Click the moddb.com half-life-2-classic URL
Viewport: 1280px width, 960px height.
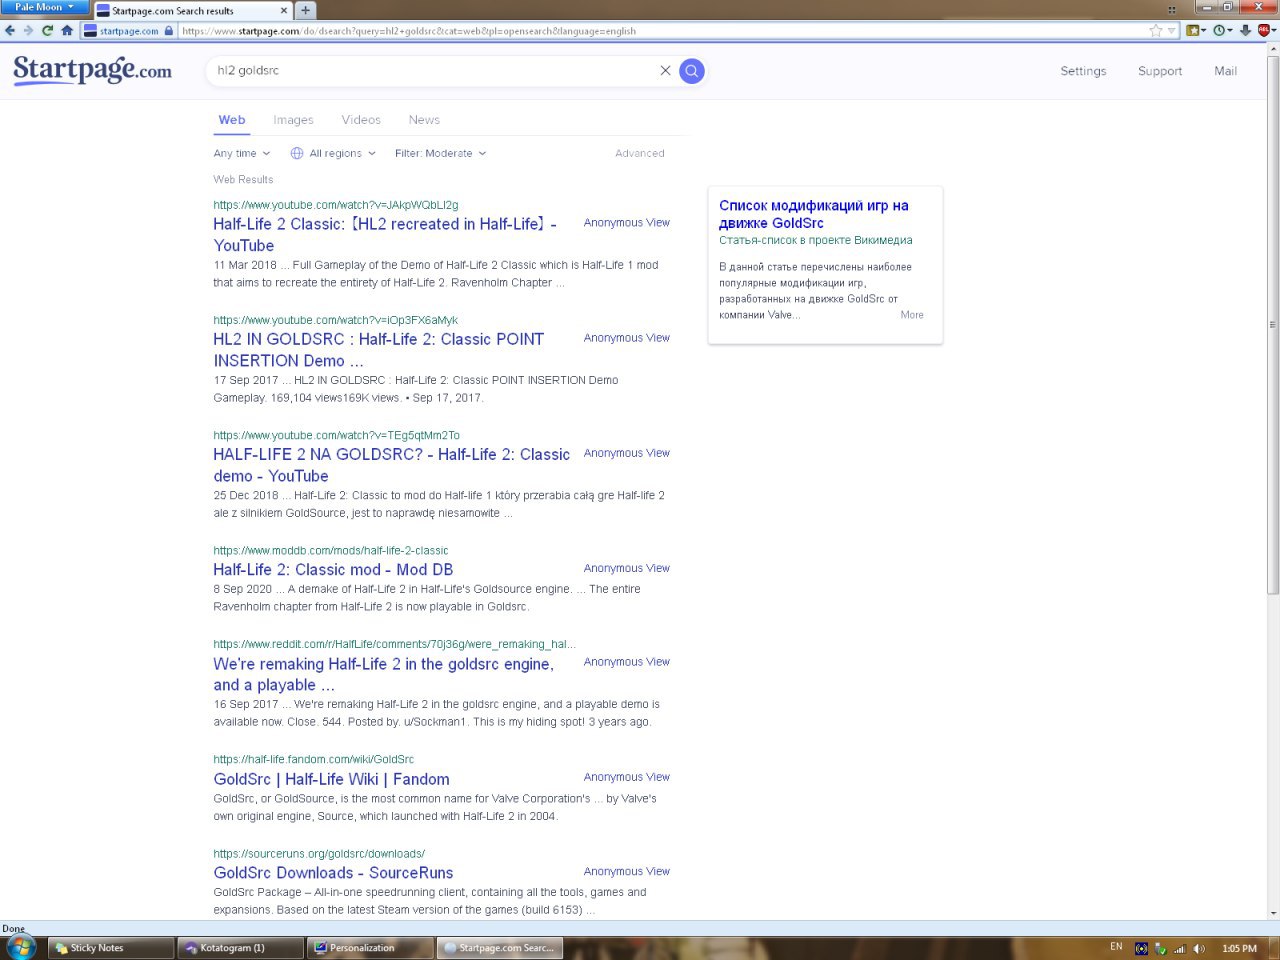(330, 551)
